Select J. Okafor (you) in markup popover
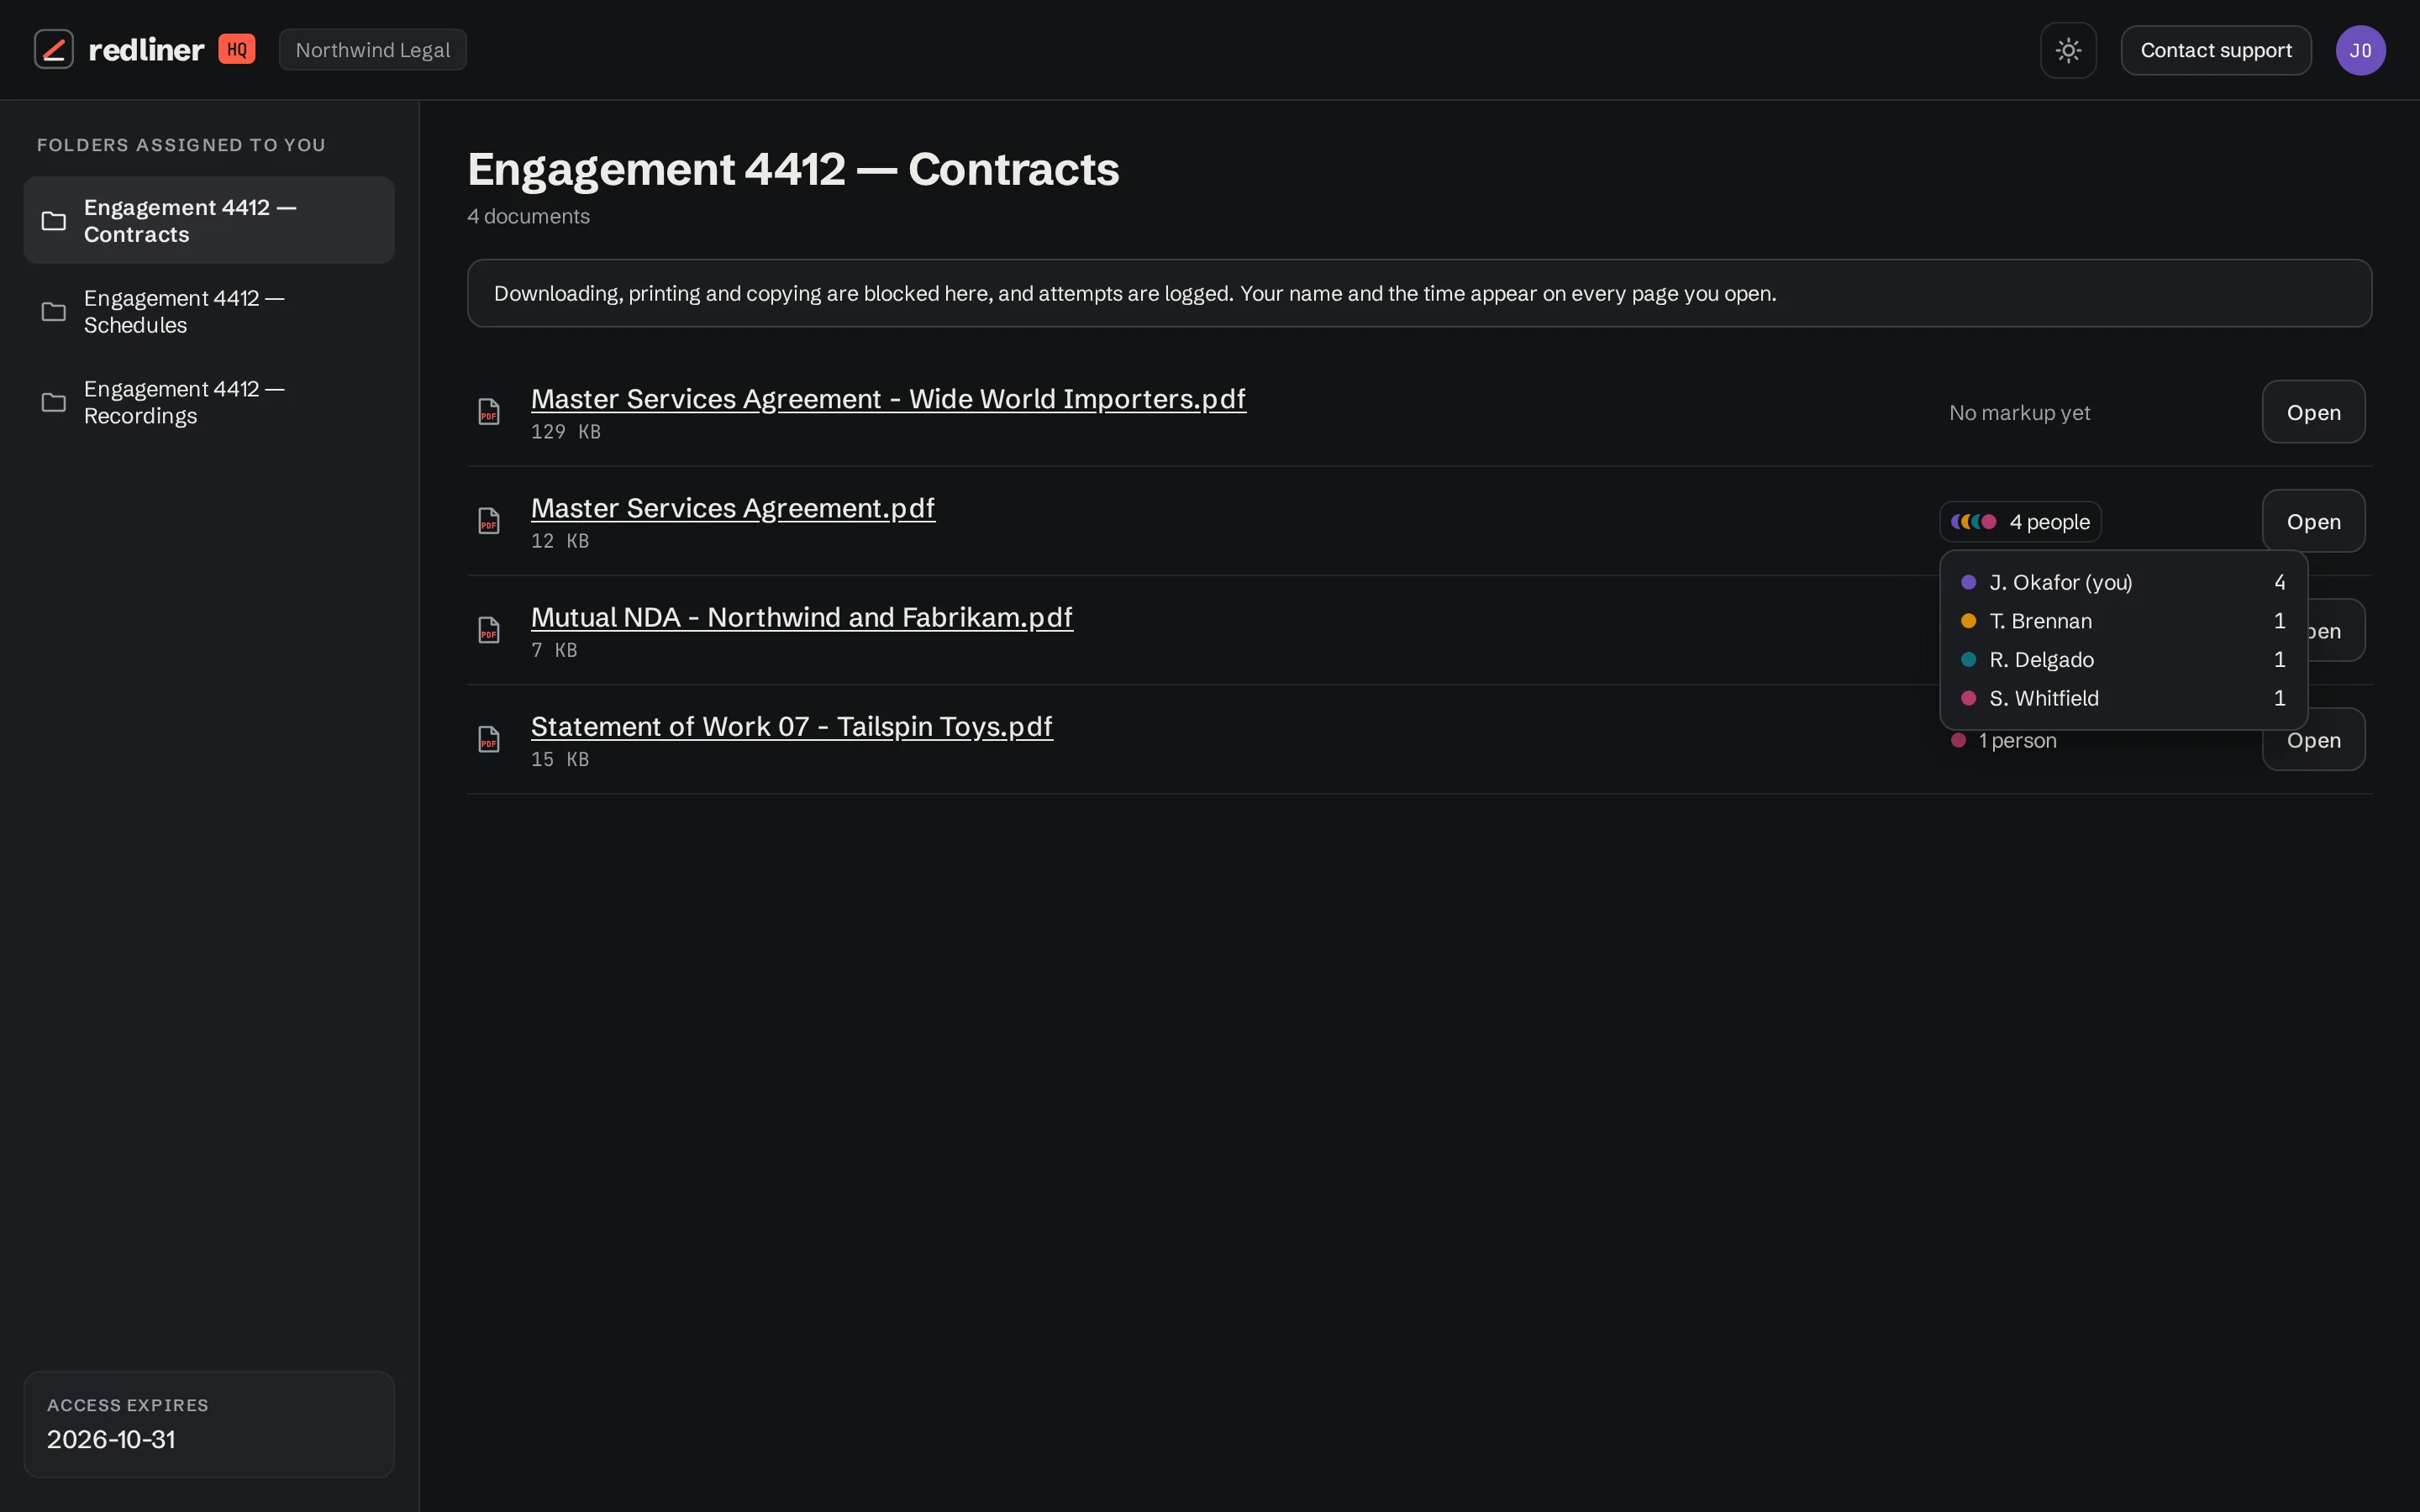The image size is (2420, 1512). (x=2123, y=582)
